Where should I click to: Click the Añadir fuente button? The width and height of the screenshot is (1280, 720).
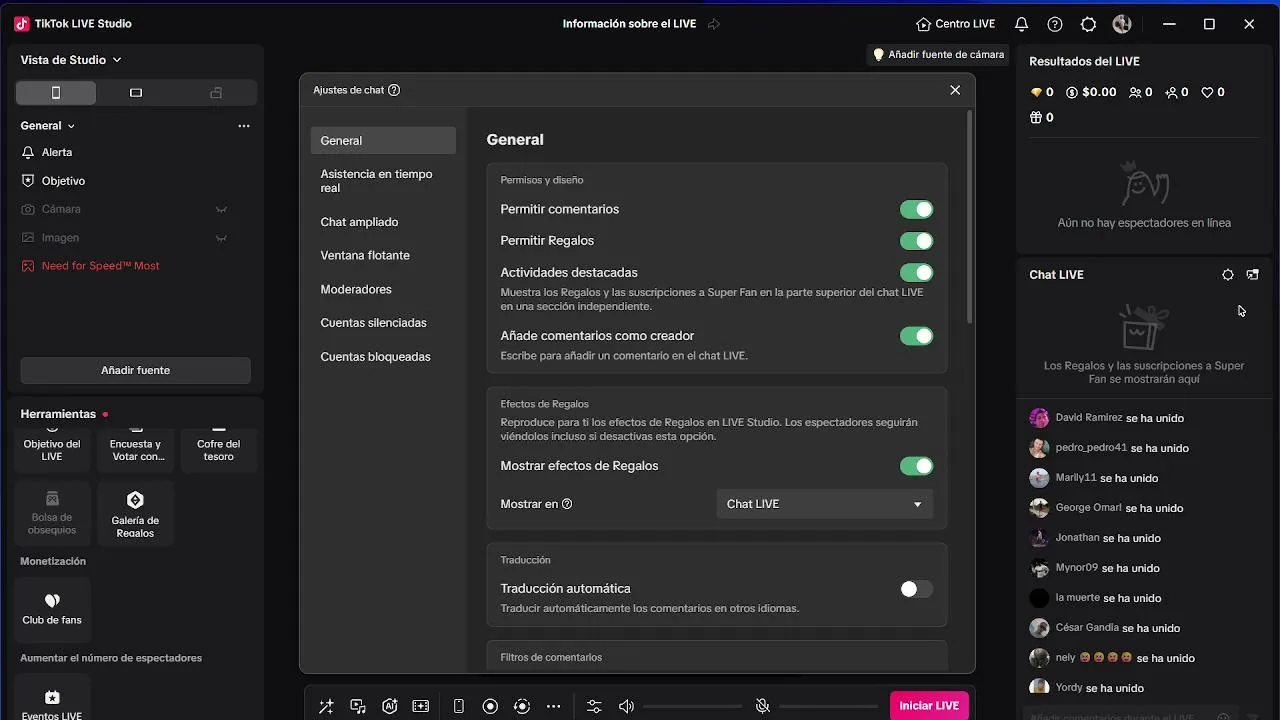coord(135,370)
